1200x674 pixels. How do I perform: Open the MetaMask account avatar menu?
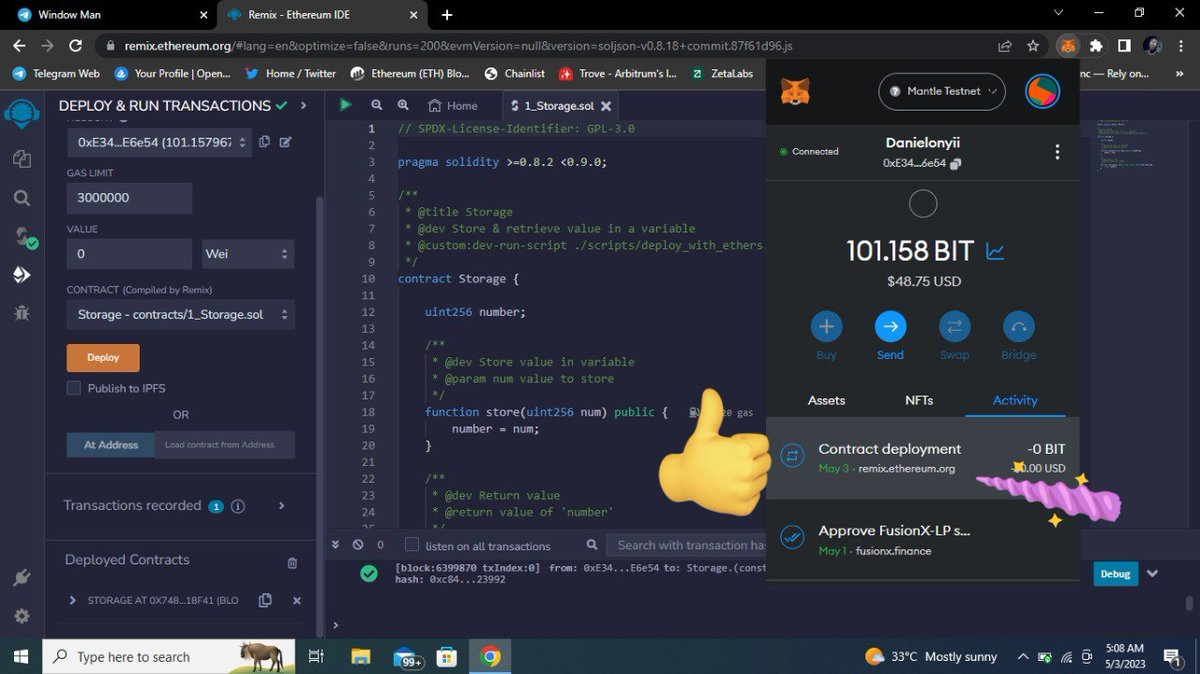point(1042,91)
